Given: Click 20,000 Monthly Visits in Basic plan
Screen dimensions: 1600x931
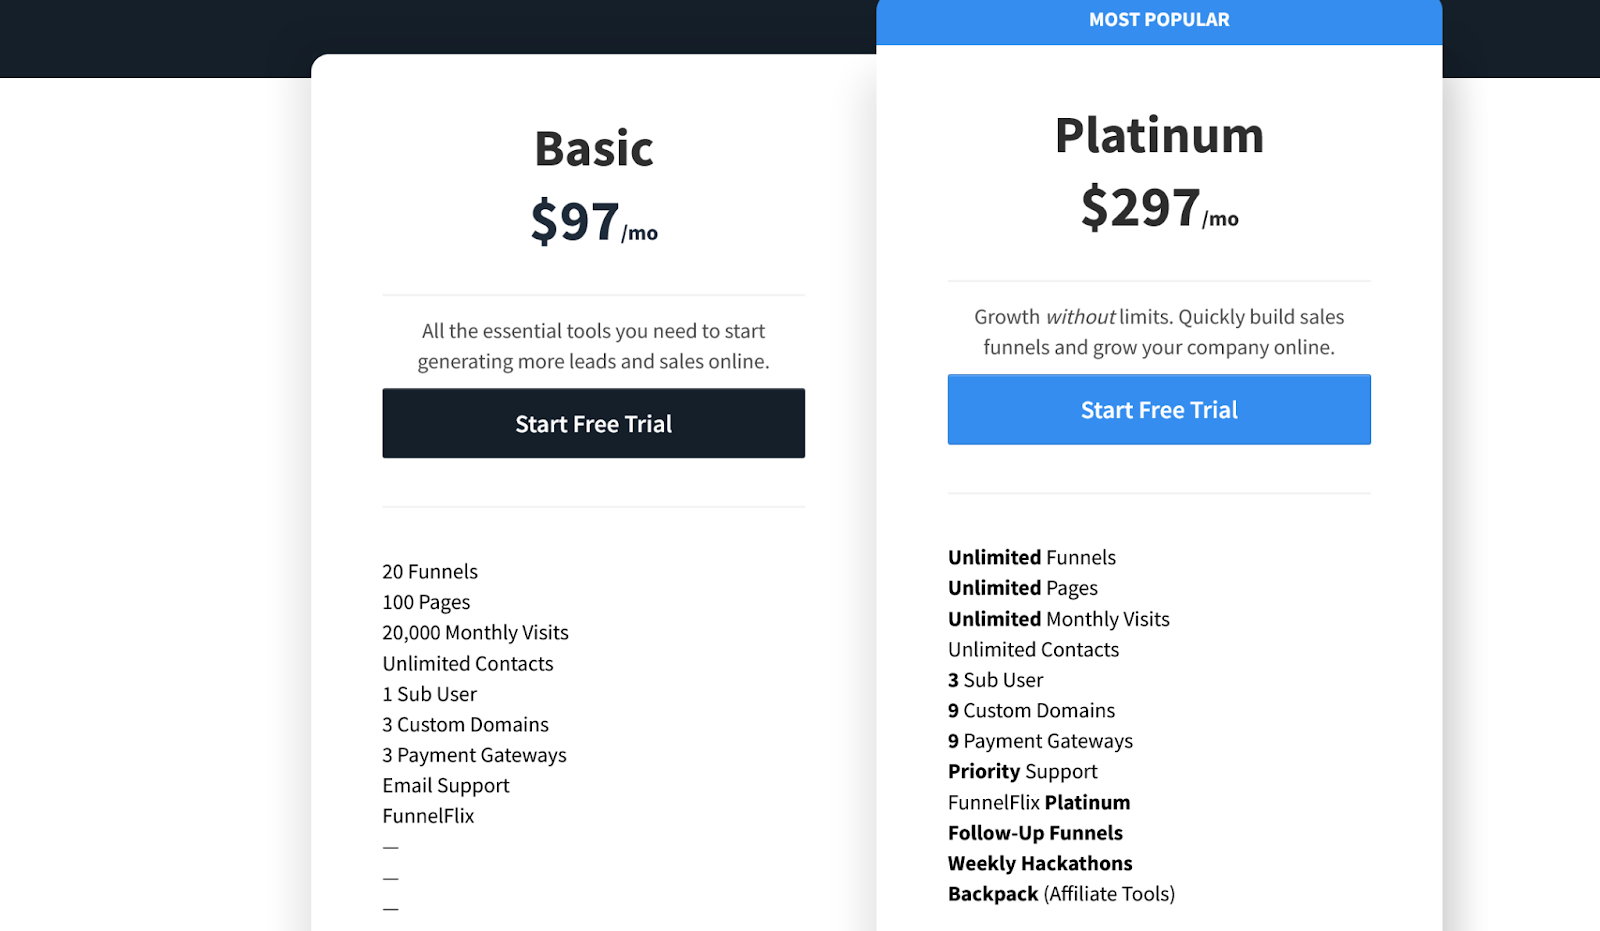Looking at the screenshot, I should (475, 633).
